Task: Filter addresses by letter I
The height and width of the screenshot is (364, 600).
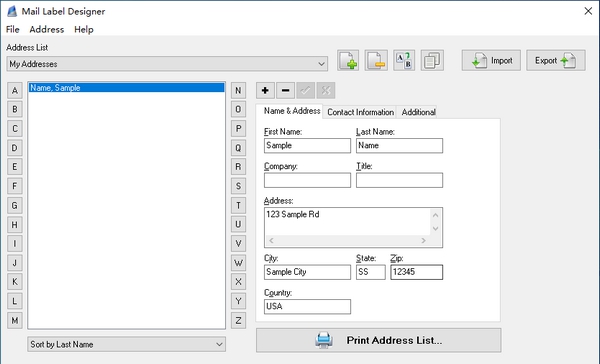Action: [15, 243]
